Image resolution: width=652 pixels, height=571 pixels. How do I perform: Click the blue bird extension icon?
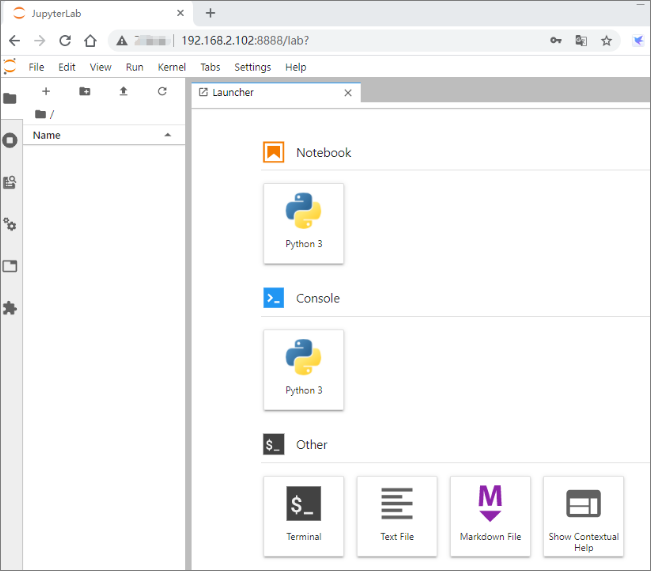point(638,40)
